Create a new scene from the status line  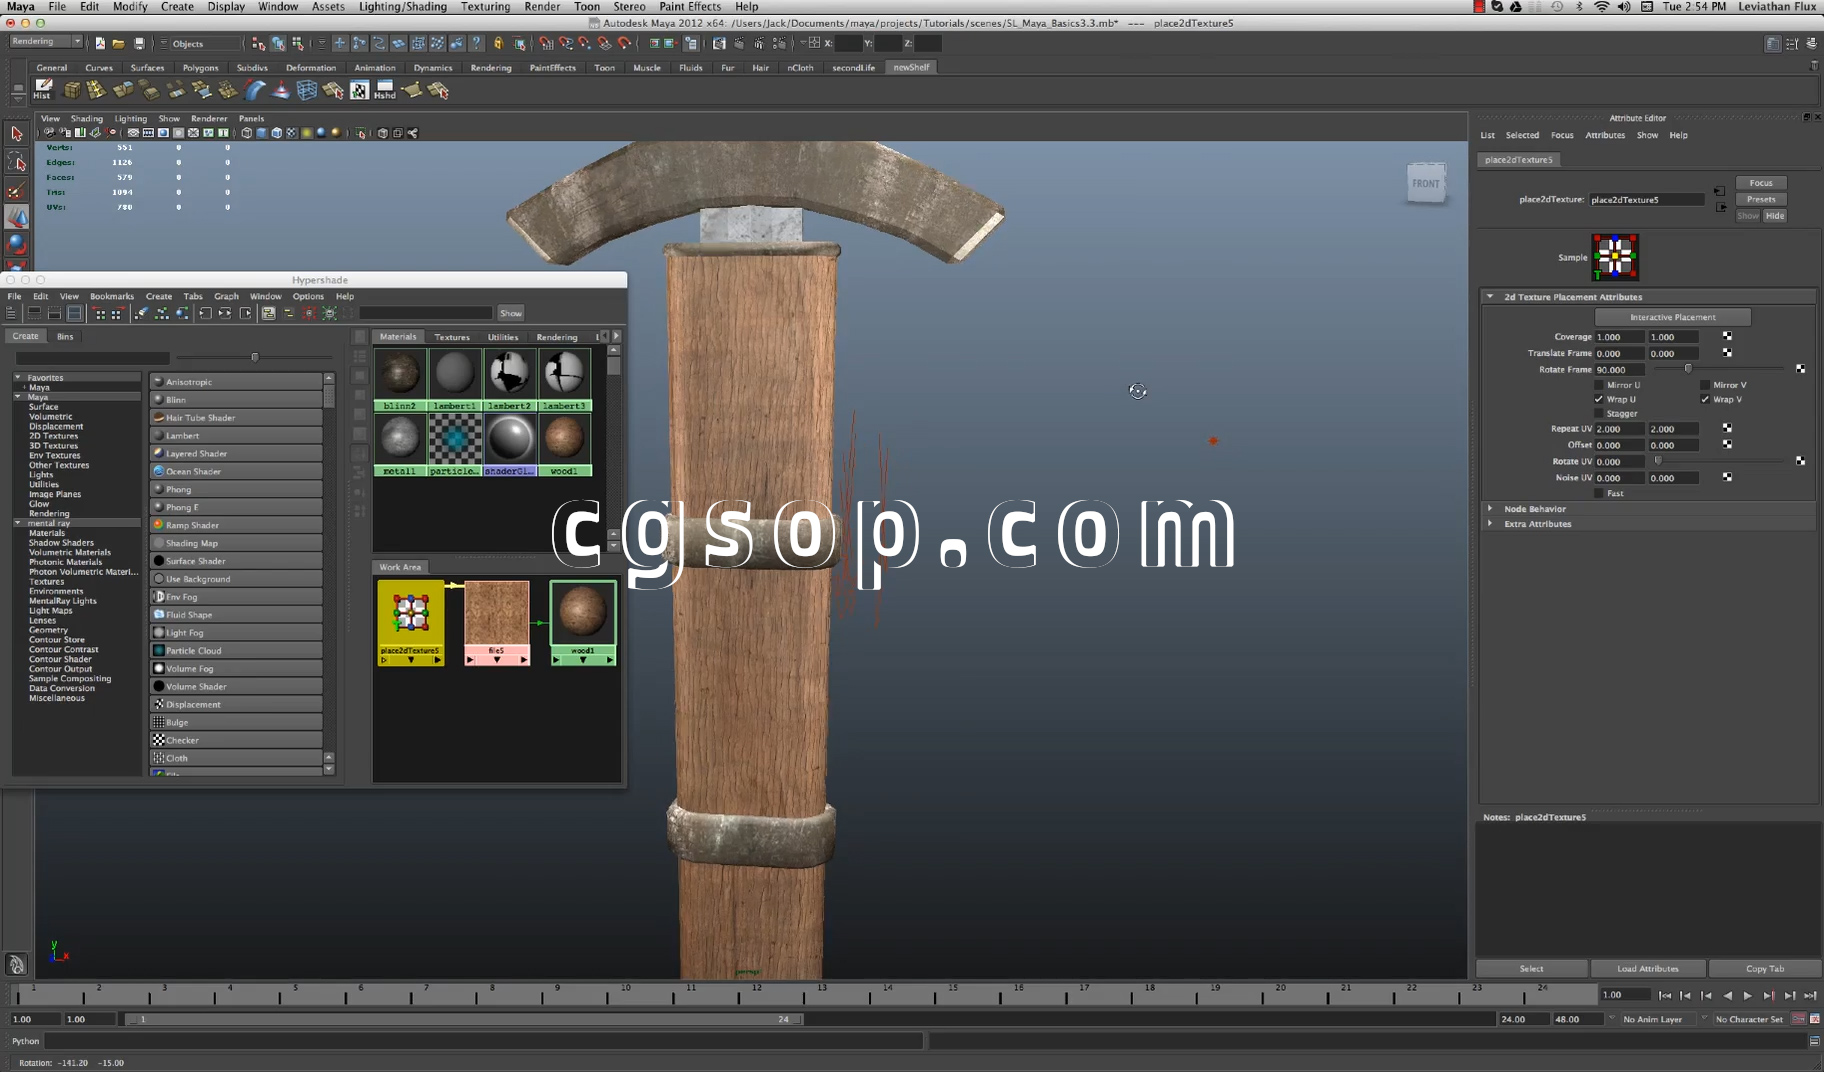click(100, 43)
